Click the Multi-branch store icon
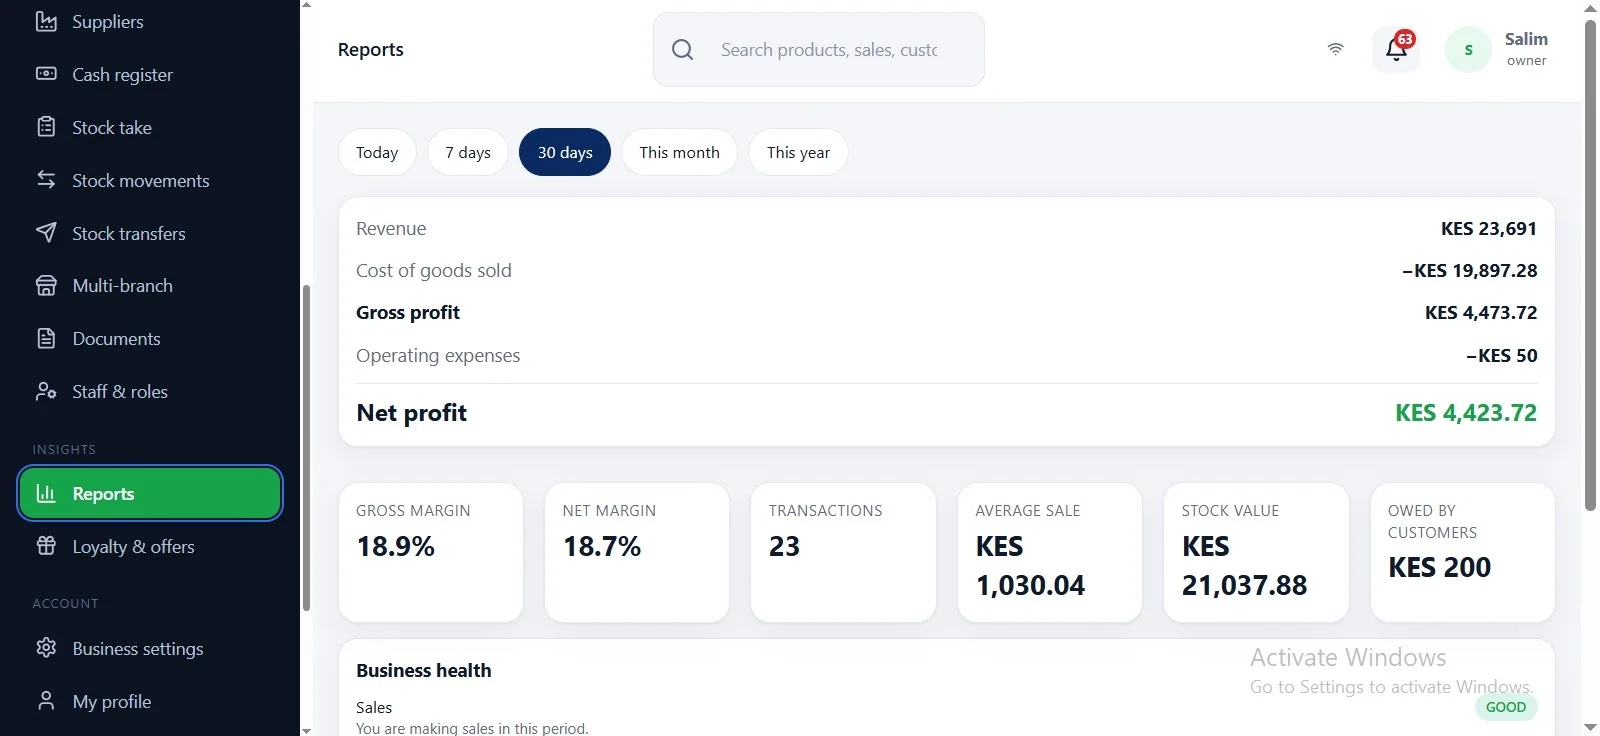This screenshot has height=736, width=1600. tap(46, 286)
